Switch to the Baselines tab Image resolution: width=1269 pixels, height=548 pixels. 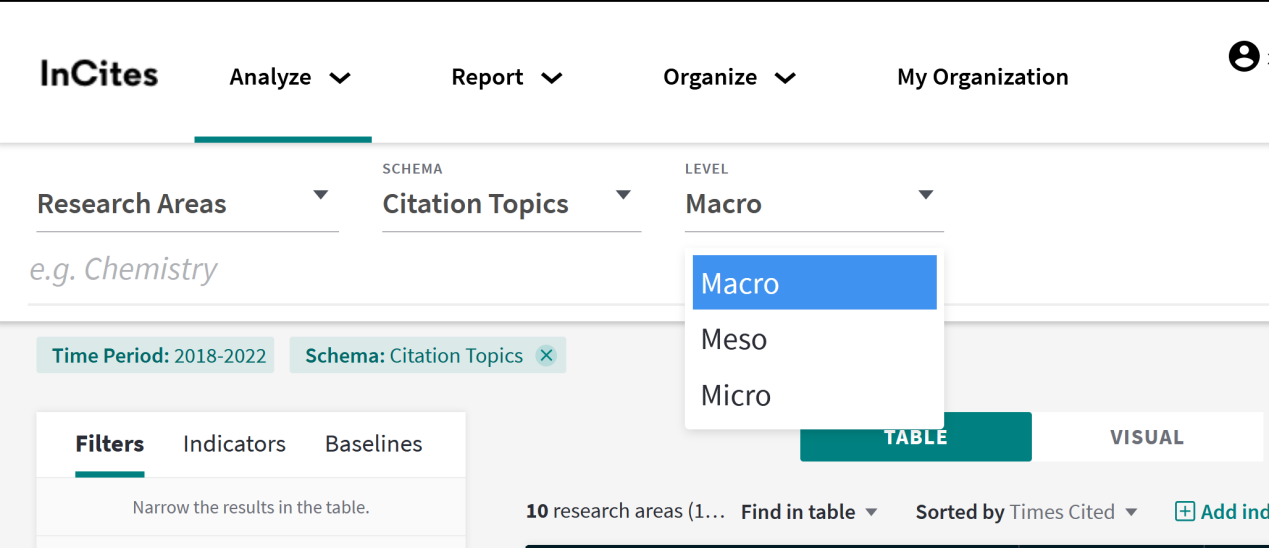pos(373,444)
